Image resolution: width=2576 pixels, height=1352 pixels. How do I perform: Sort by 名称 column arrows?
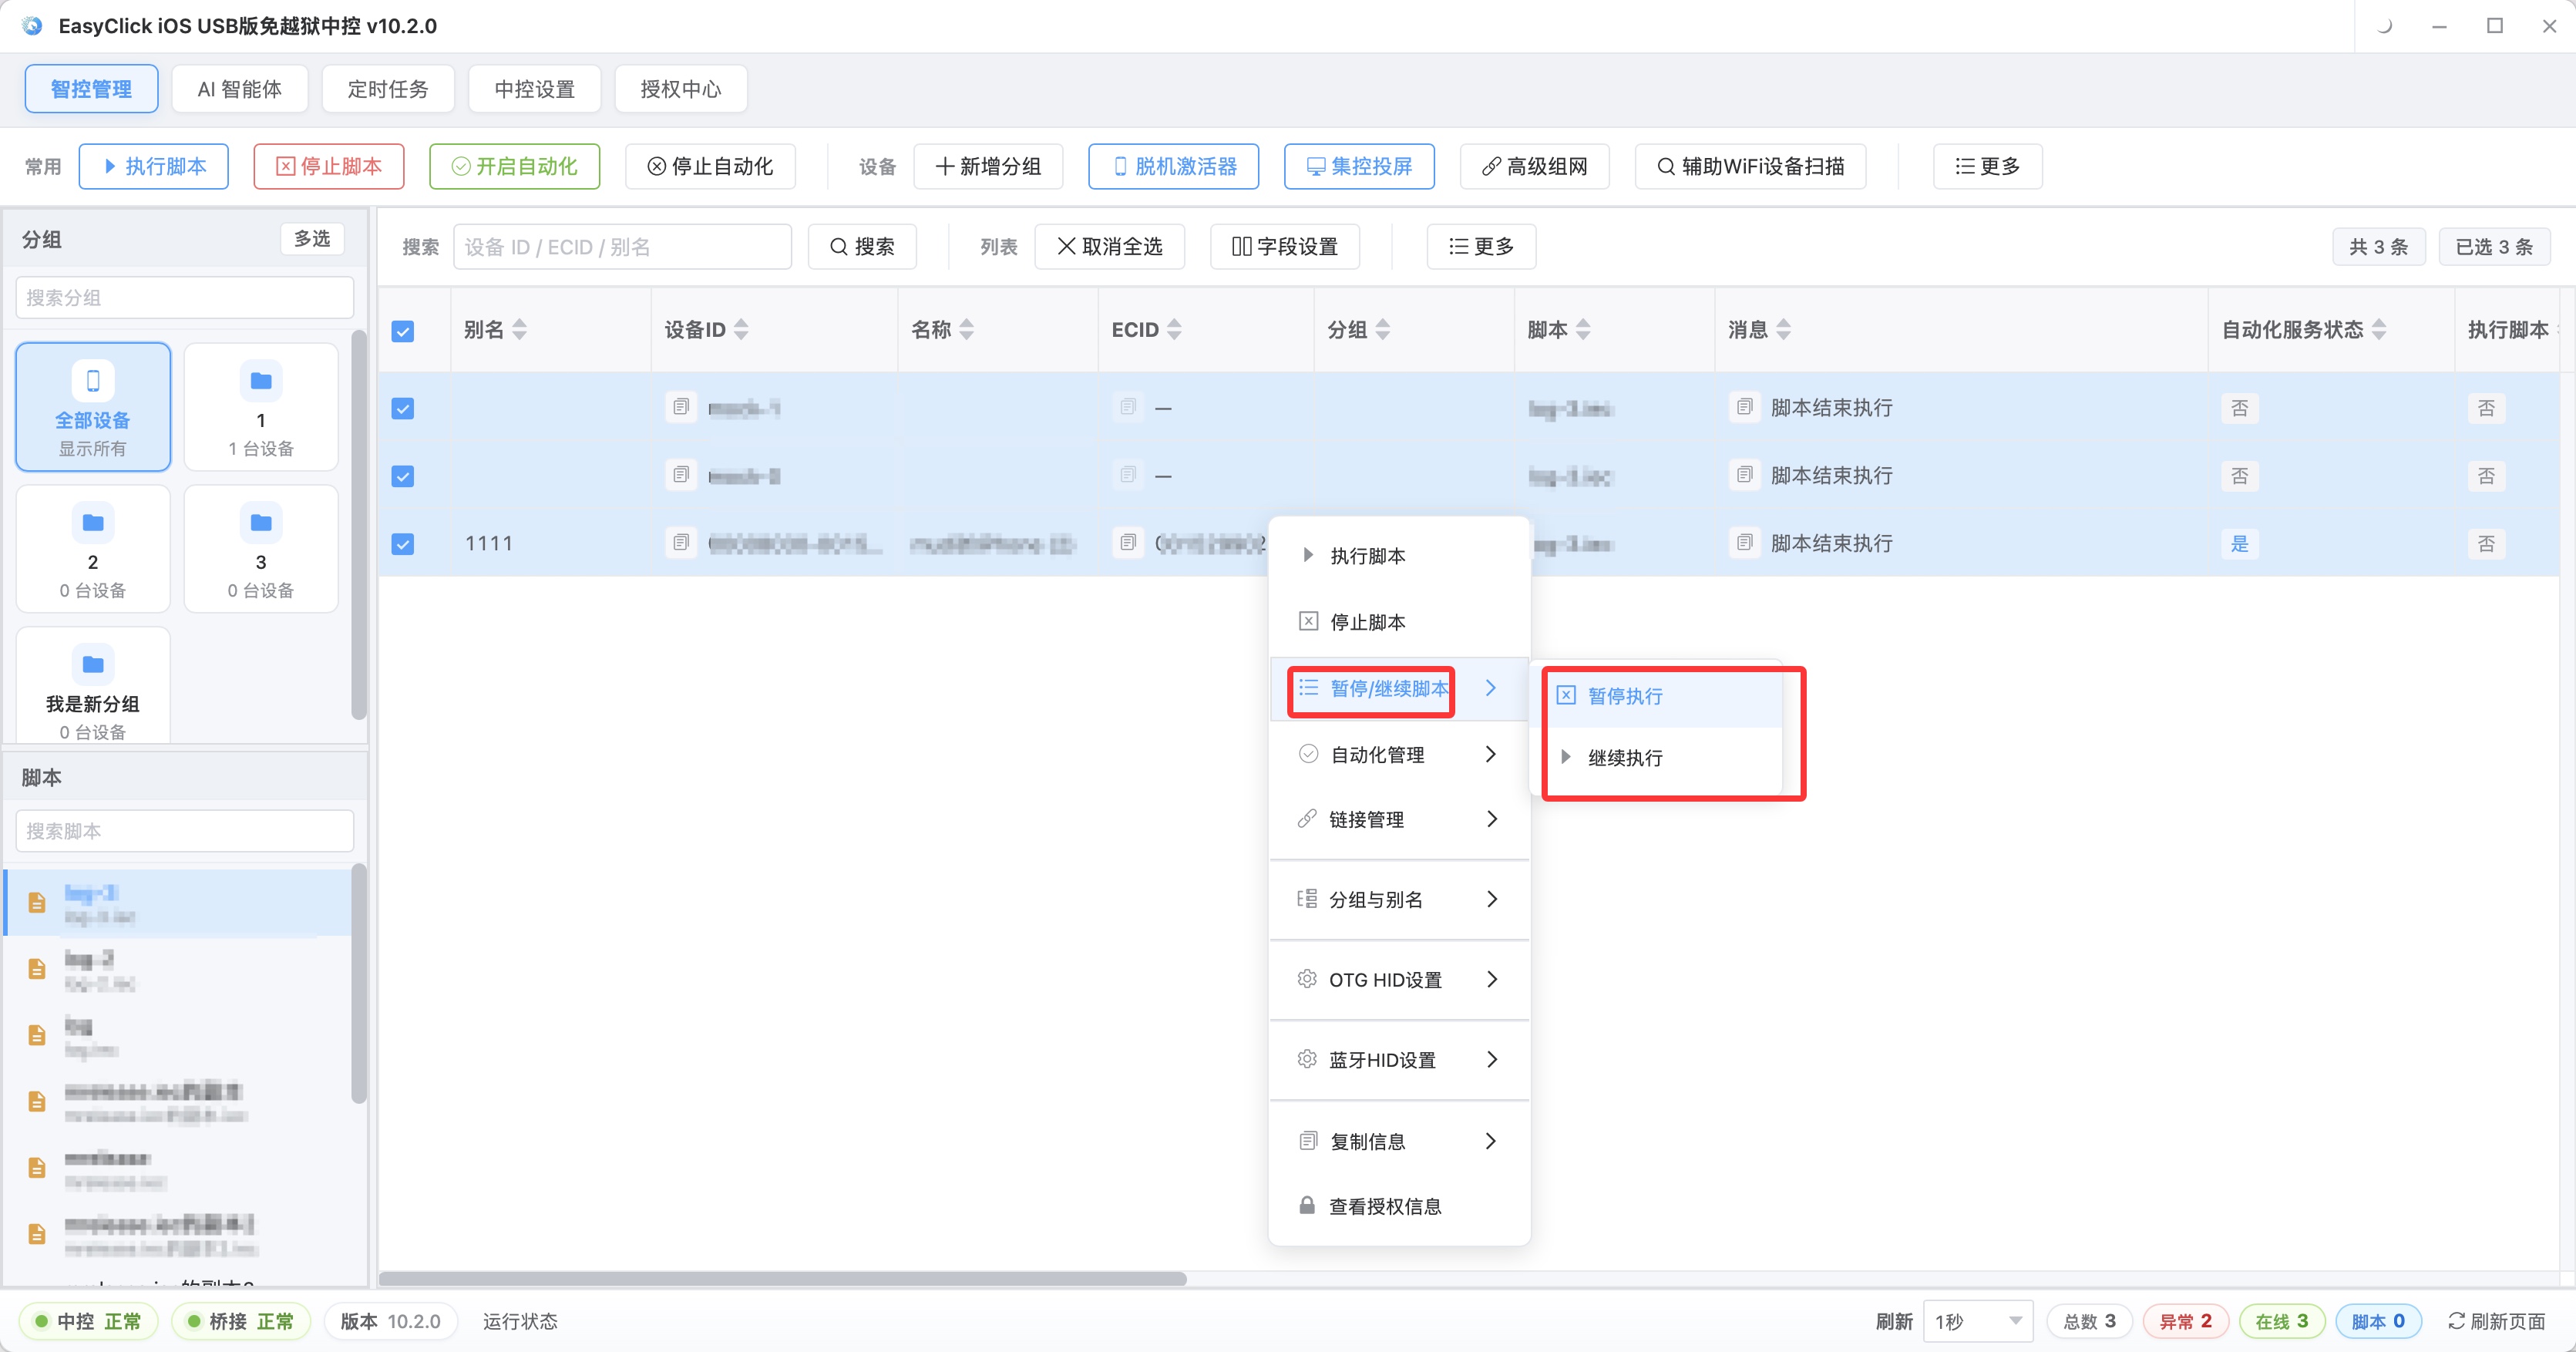(x=966, y=330)
